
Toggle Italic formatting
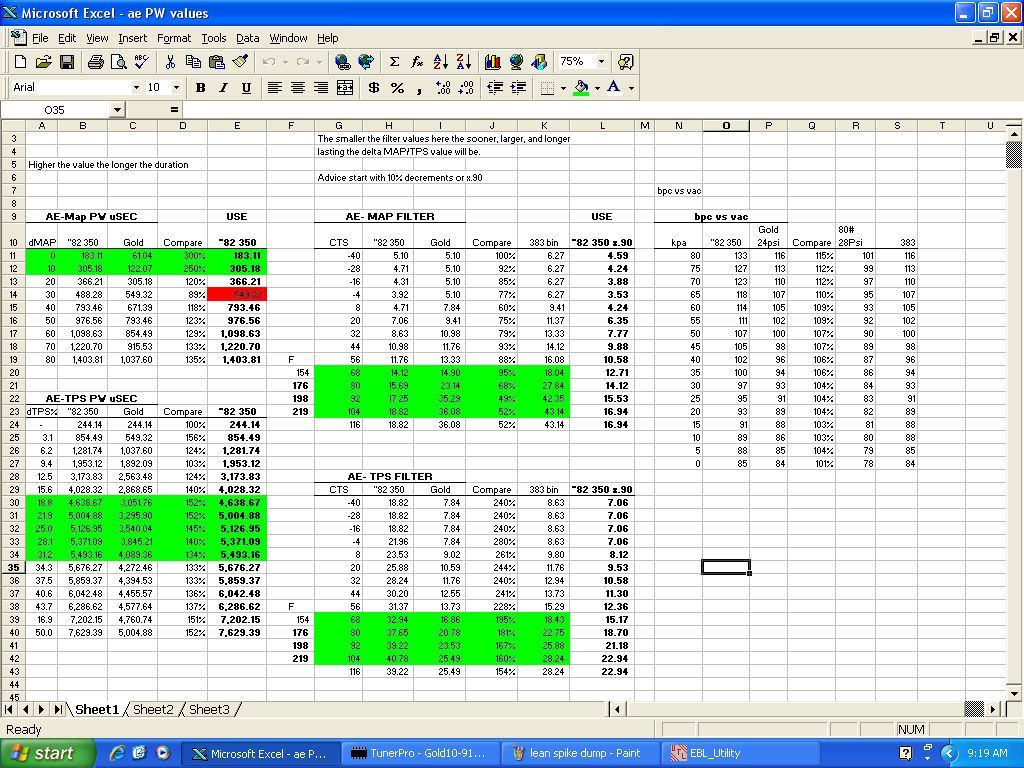point(223,88)
